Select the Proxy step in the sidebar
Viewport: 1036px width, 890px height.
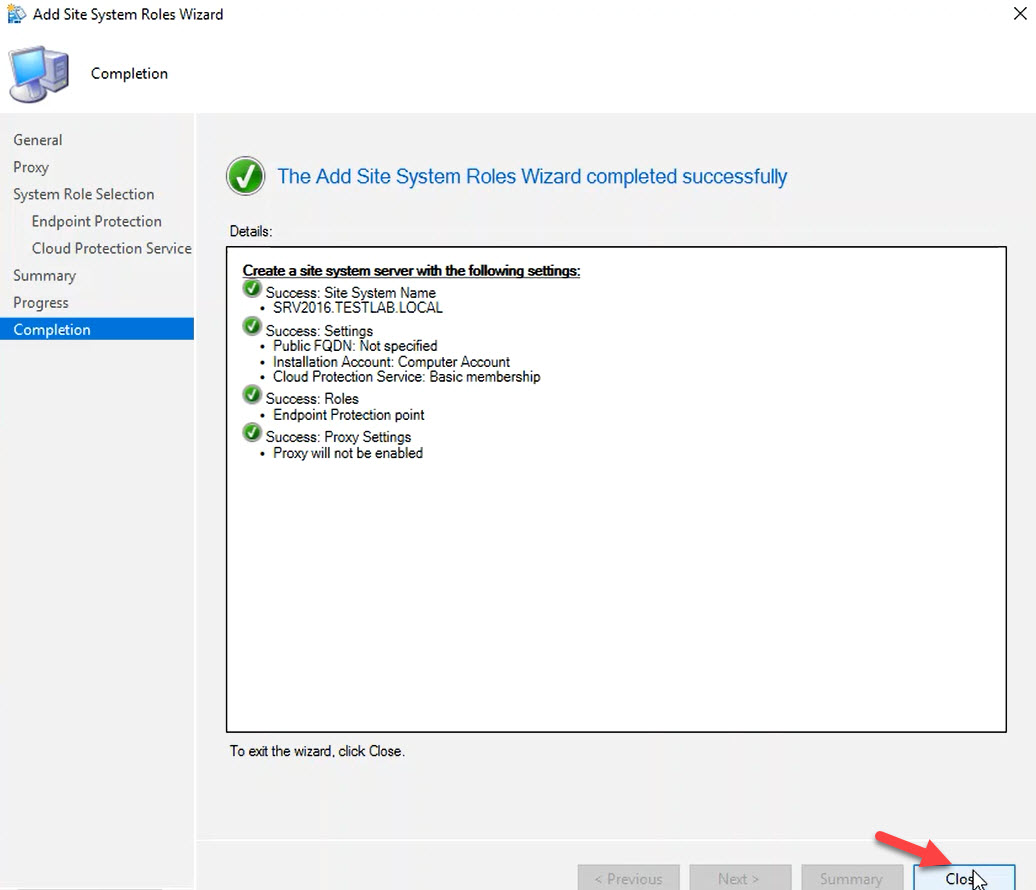[31, 167]
